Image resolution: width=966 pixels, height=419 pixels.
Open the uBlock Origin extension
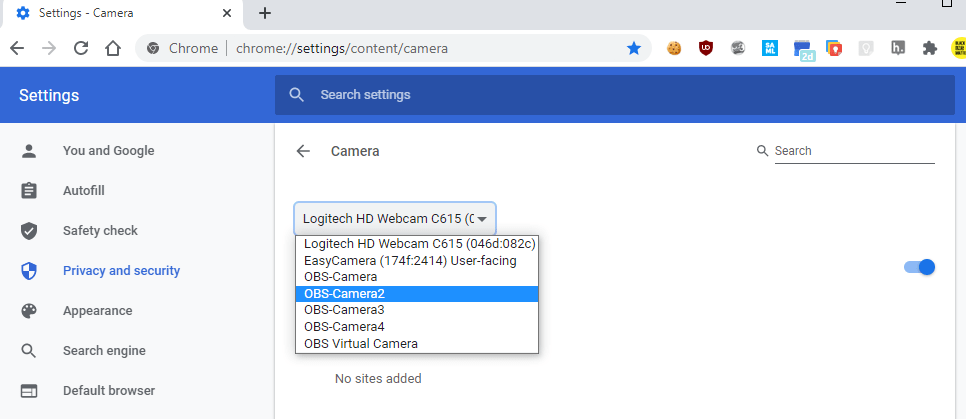pyautogui.click(x=706, y=48)
